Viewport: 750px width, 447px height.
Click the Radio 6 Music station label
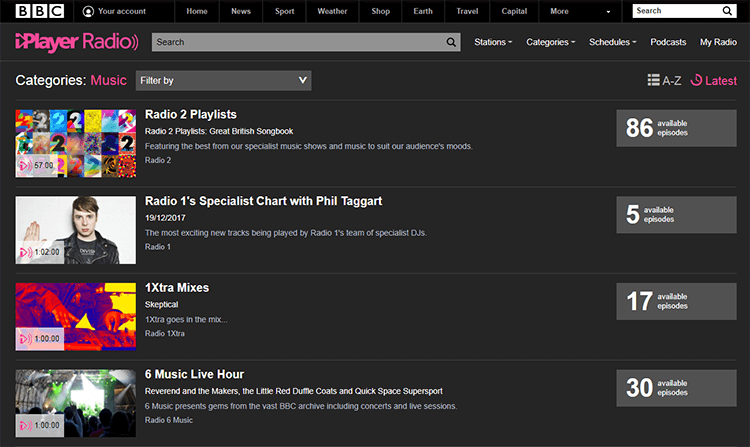(169, 420)
